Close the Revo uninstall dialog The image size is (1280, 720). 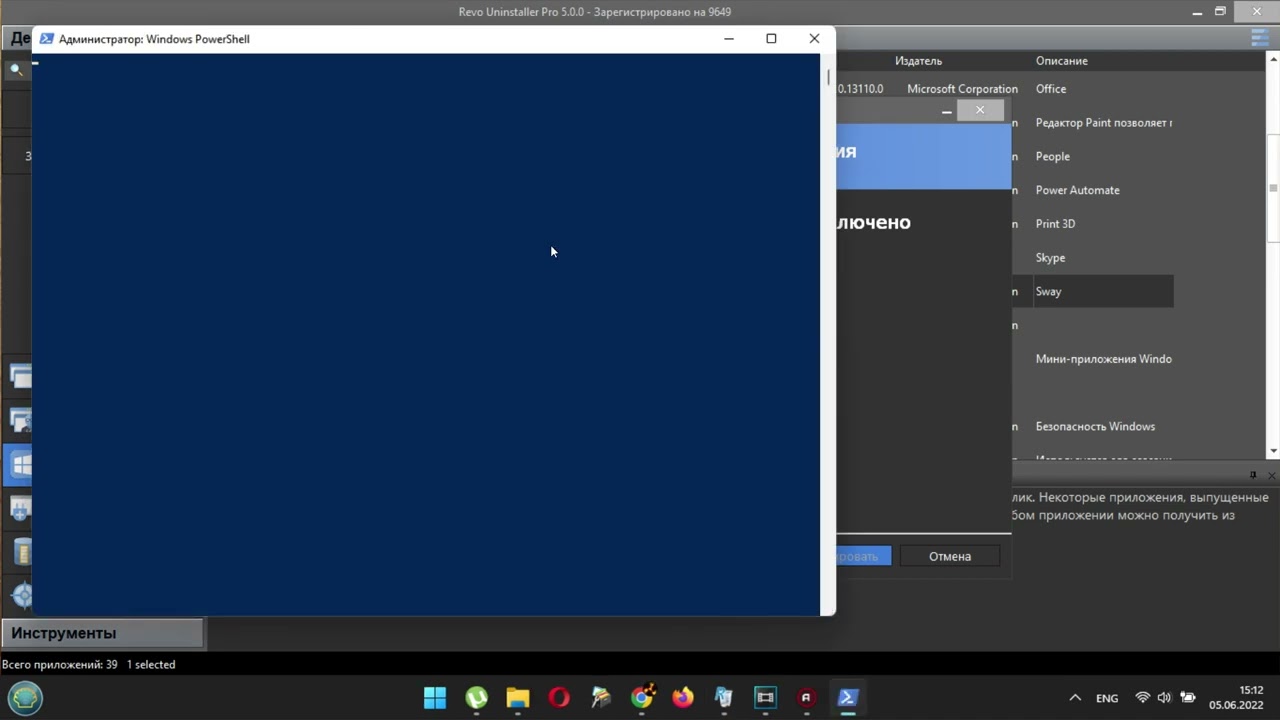(980, 110)
